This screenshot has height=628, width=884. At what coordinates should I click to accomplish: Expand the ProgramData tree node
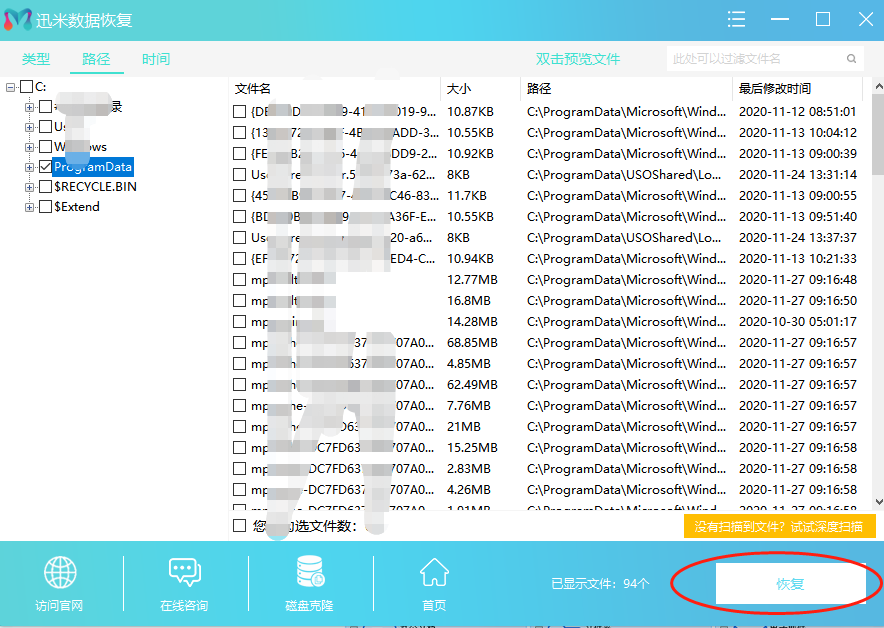(30, 167)
